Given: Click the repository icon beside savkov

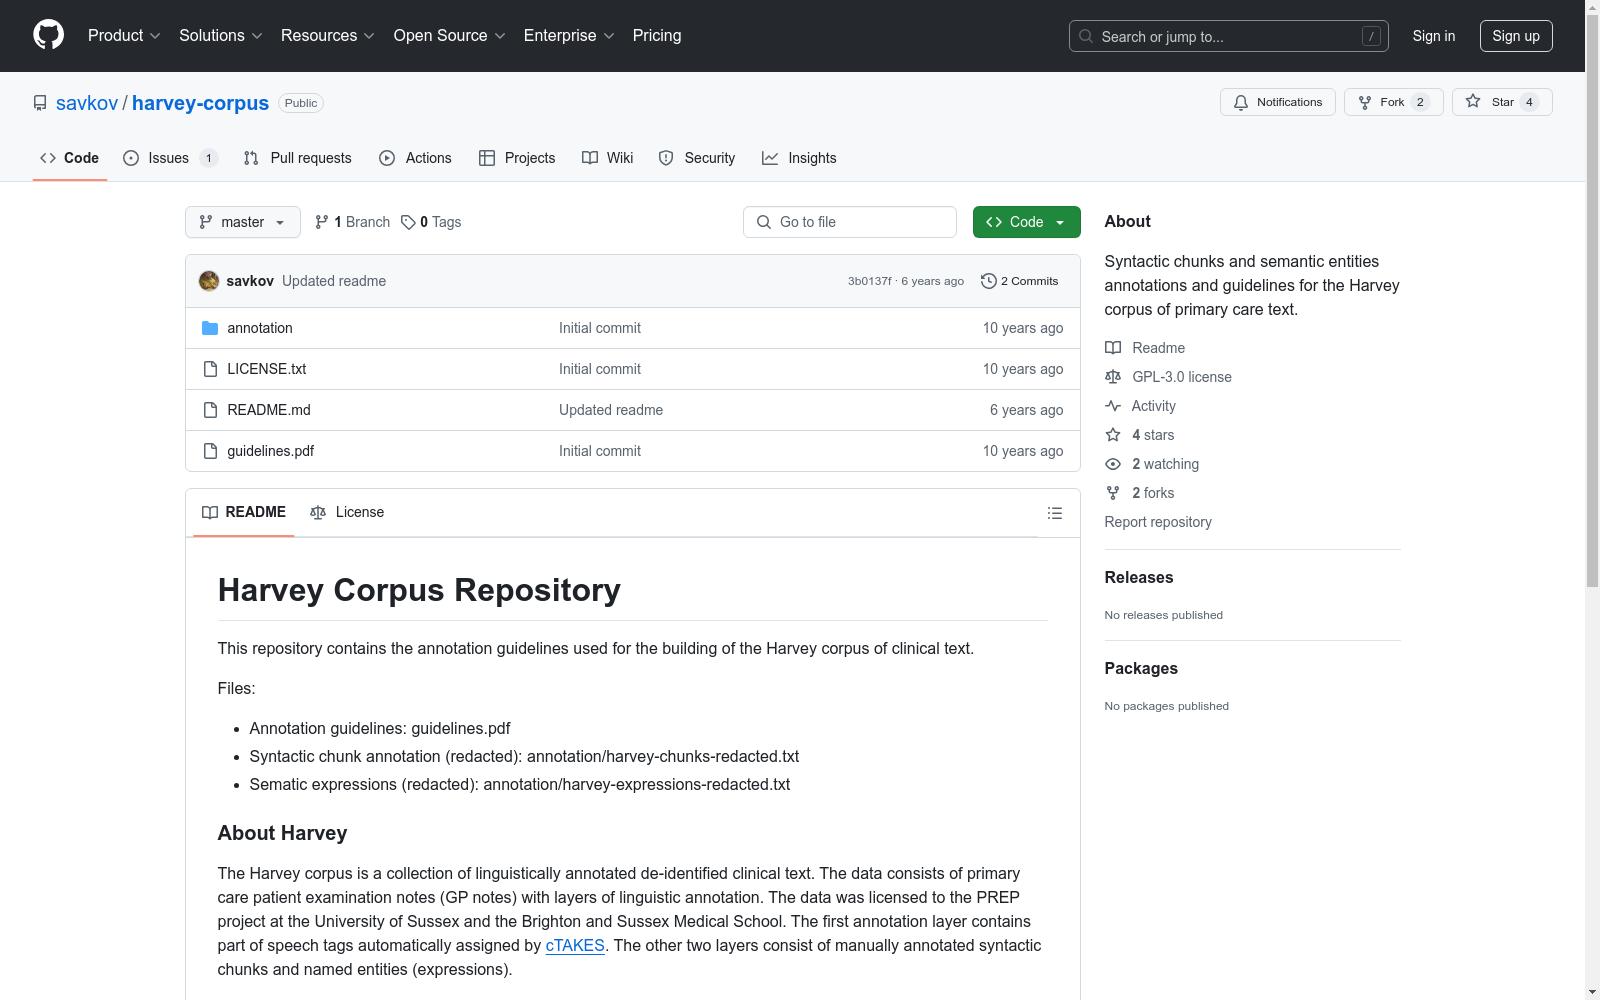Looking at the screenshot, I should click(x=40, y=103).
